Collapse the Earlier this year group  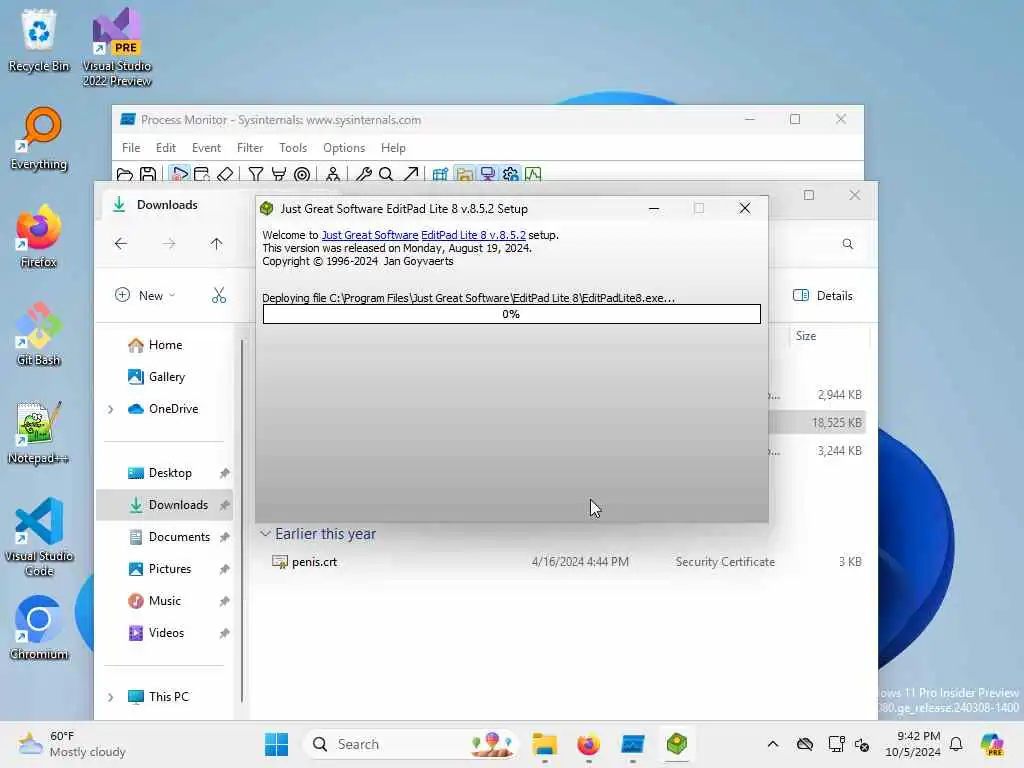pos(265,534)
